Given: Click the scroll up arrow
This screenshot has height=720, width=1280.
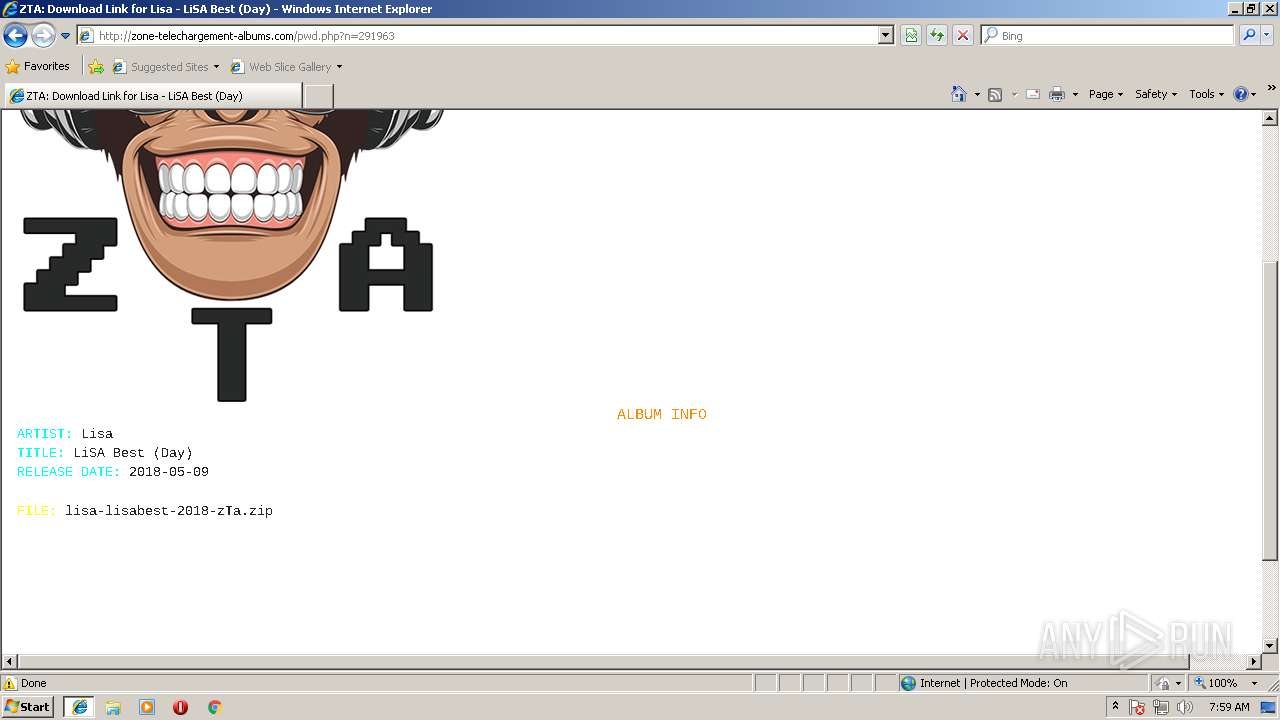Looking at the screenshot, I should pos(1270,118).
